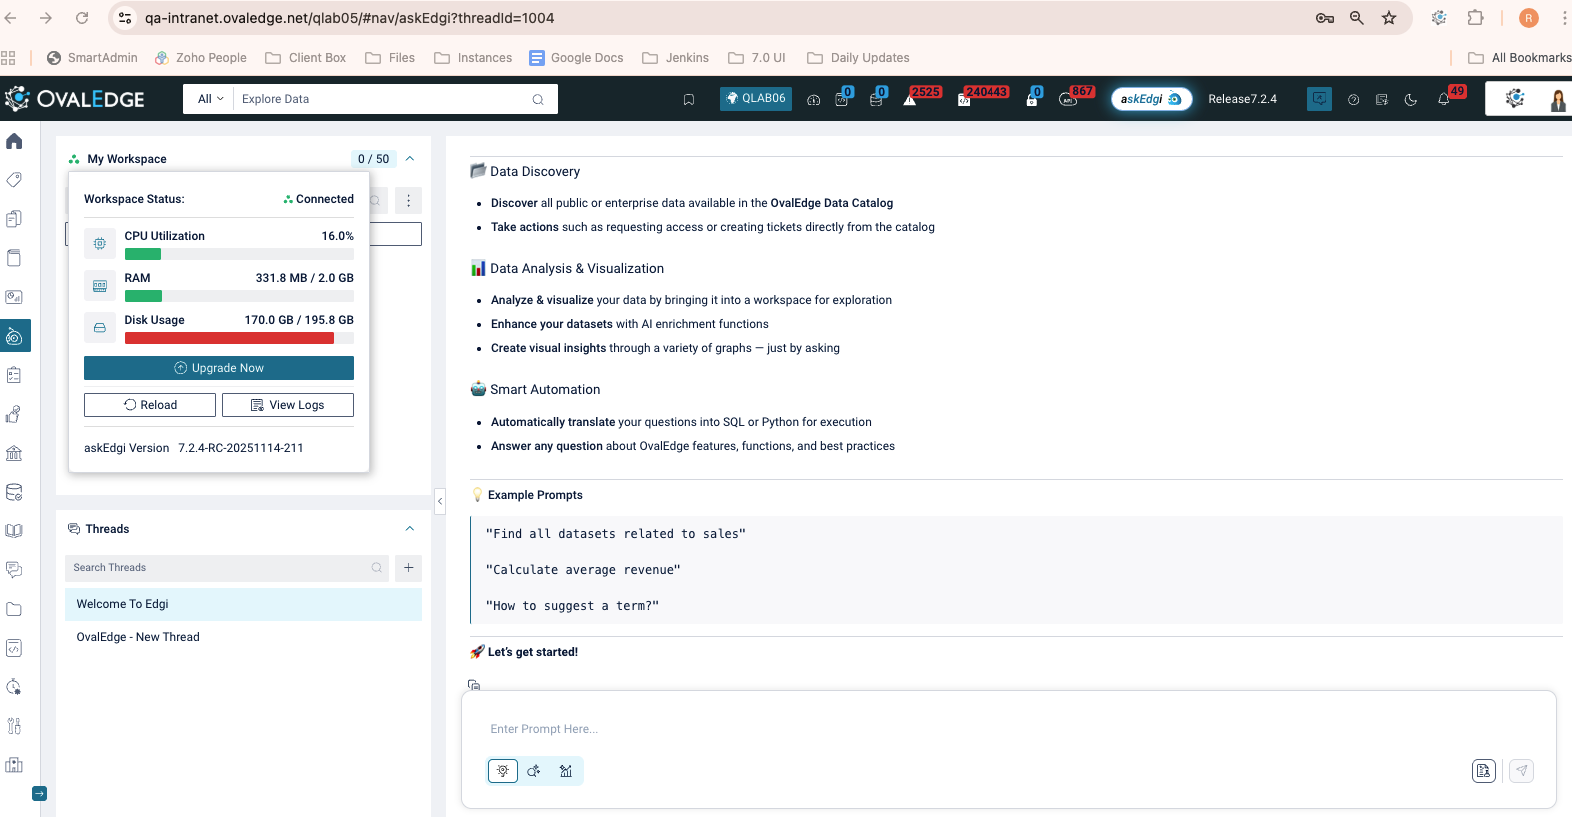Click the Reload button
Image resolution: width=1572 pixels, height=817 pixels.
[x=150, y=405]
